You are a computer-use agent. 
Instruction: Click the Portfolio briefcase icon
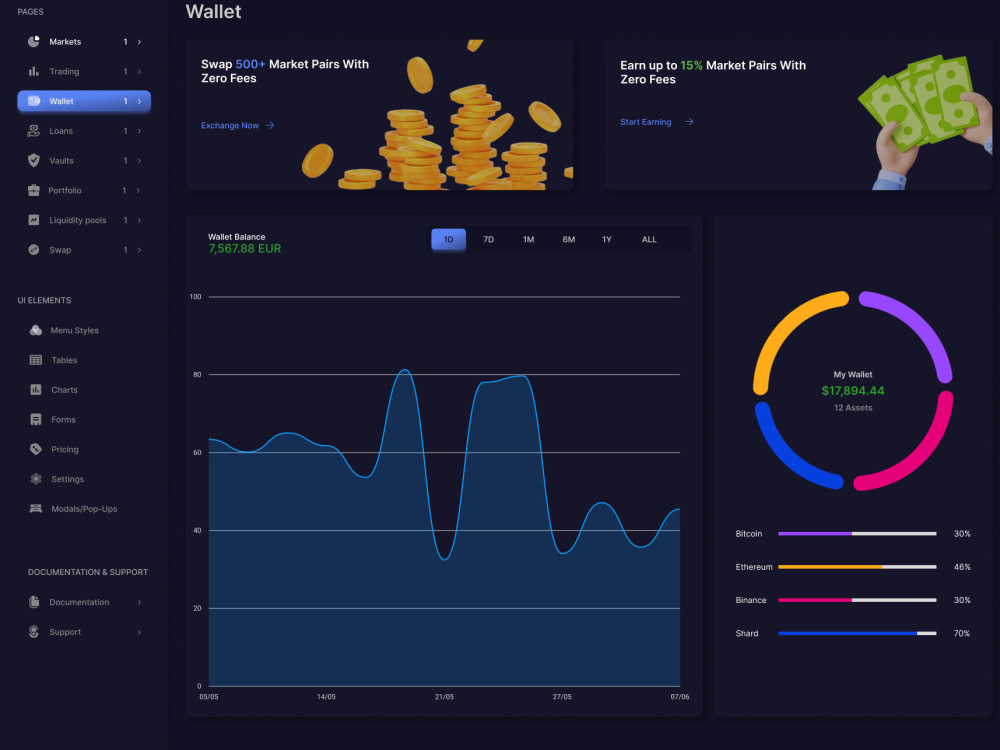[34, 190]
